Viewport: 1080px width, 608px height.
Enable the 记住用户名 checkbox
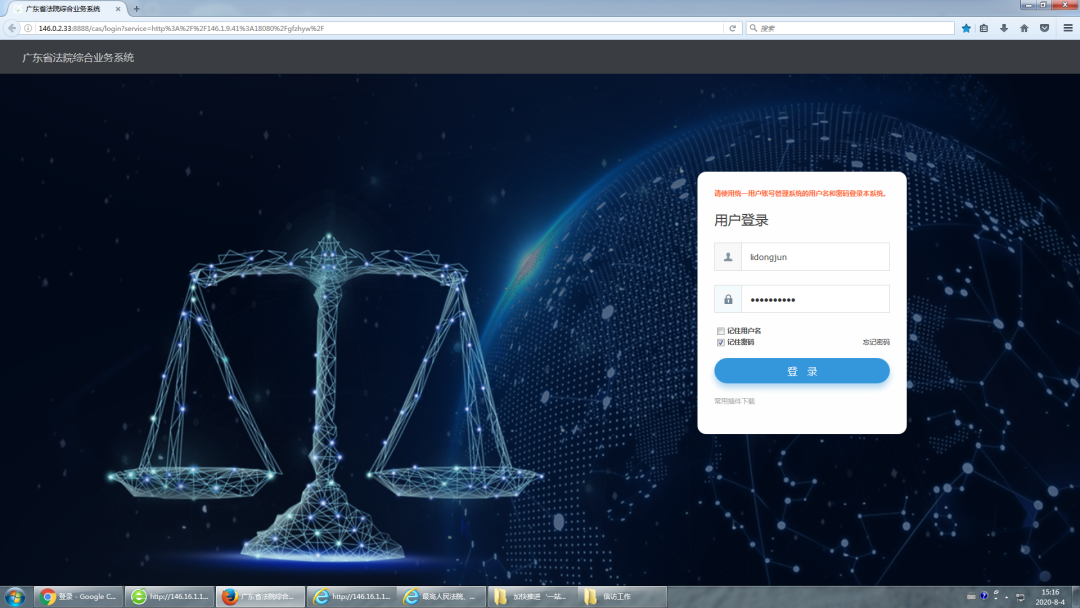pos(720,331)
